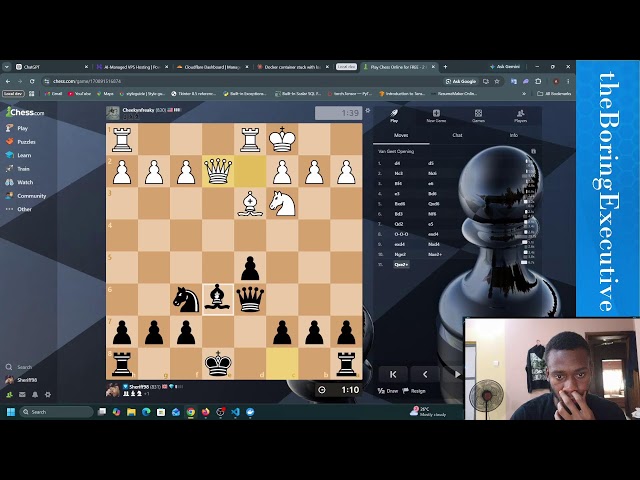Open ResumeMaker Online bookmark
The width and height of the screenshot is (640, 480).
coord(454,93)
